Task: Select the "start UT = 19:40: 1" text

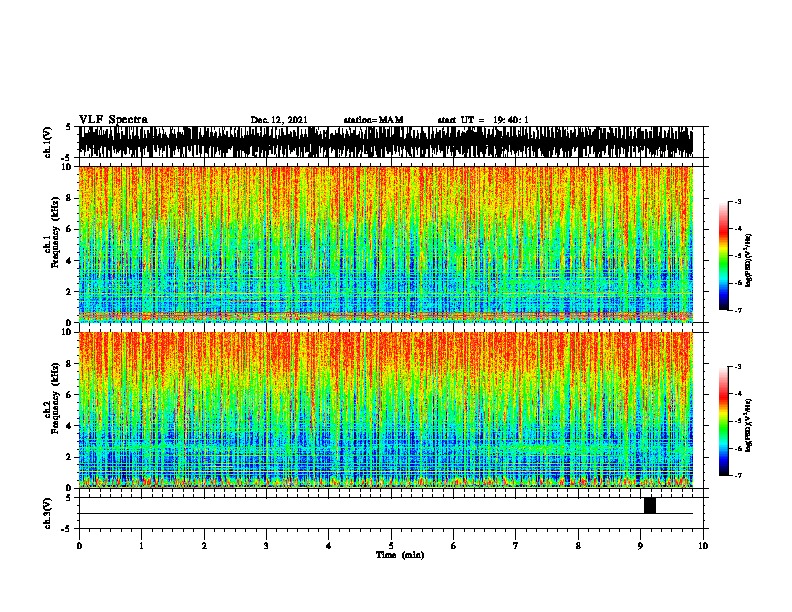Action: (x=483, y=120)
